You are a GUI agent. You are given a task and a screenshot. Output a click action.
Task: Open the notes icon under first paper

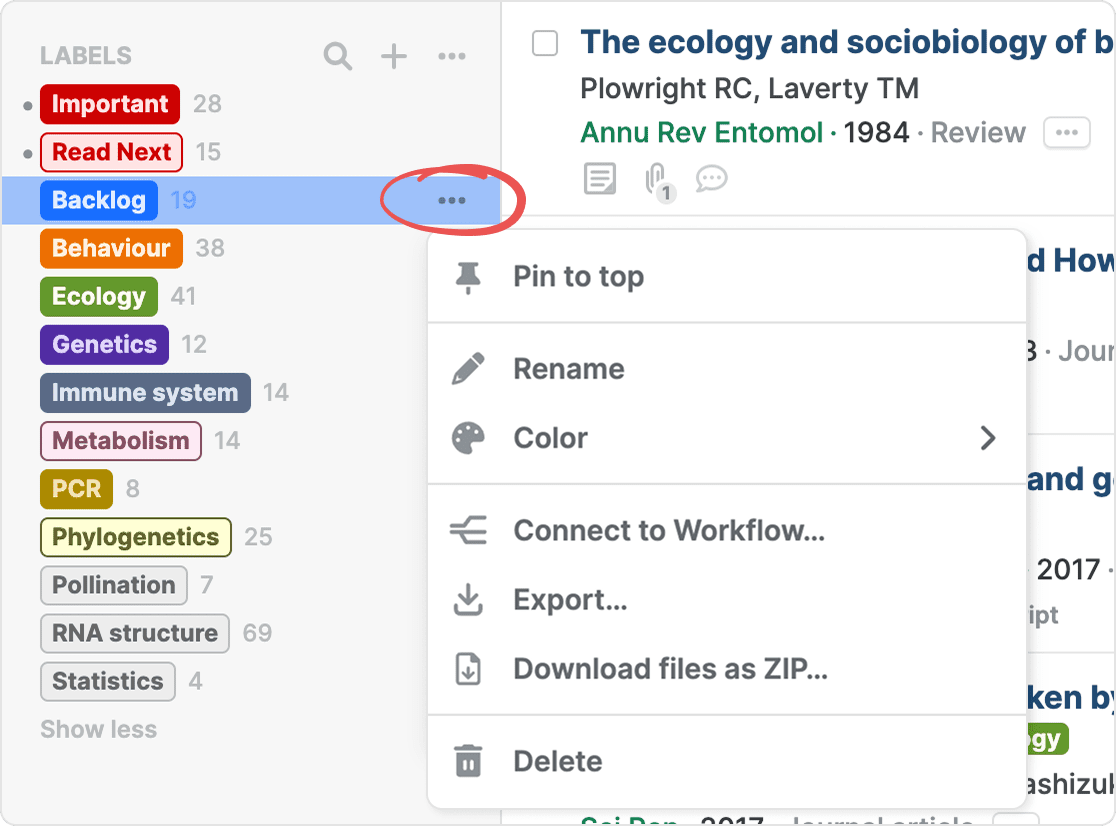click(x=600, y=180)
